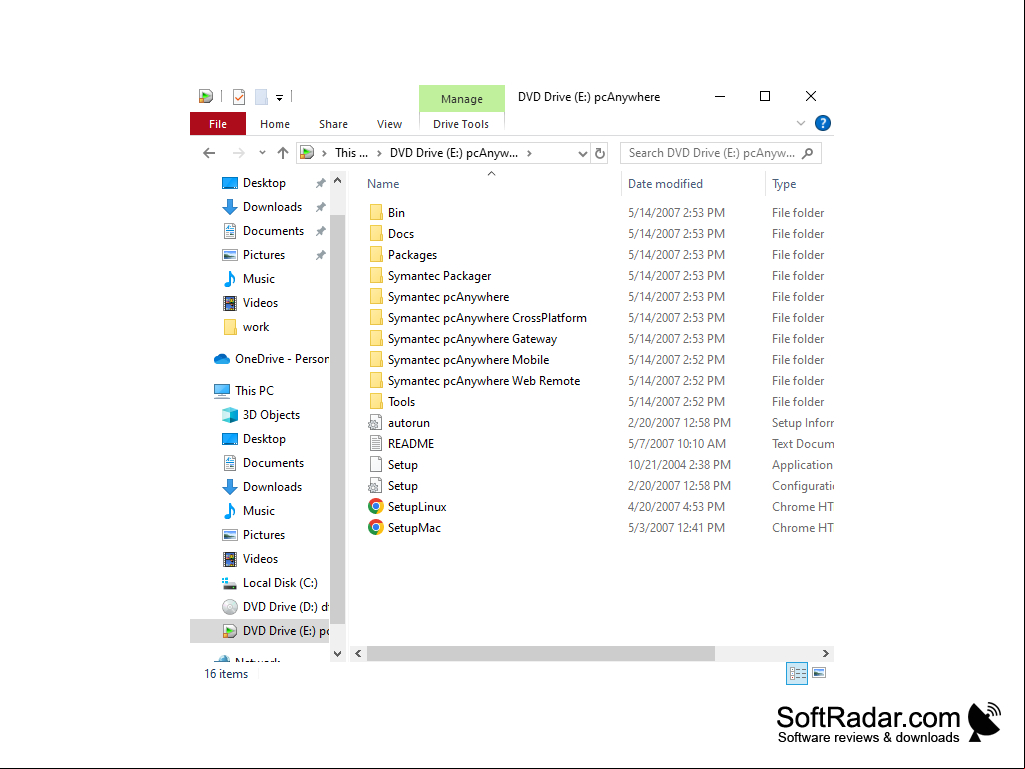Select the Symantec Packager folder icon
The image size is (1025, 769).
click(376, 275)
